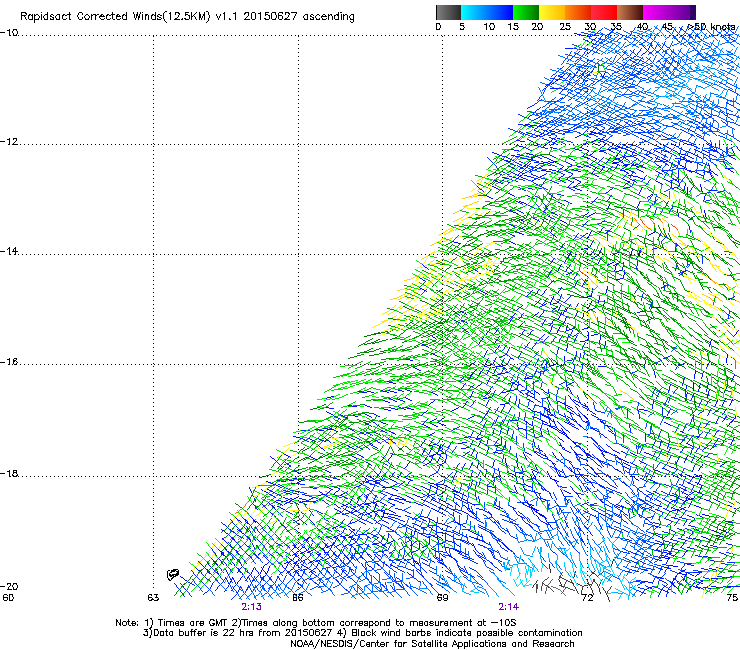Click the "-20" latitude axis label
The image size is (740, 650).
9,586
